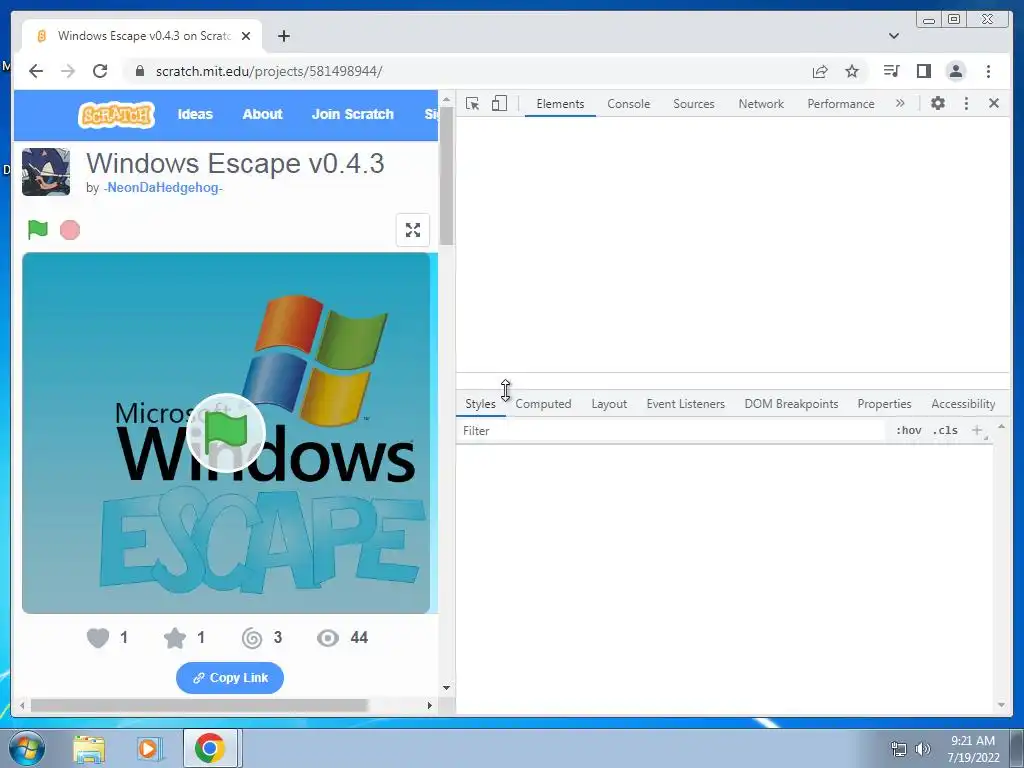Open the Ideas page
Screen dimensions: 1024x768
(x=195, y=114)
